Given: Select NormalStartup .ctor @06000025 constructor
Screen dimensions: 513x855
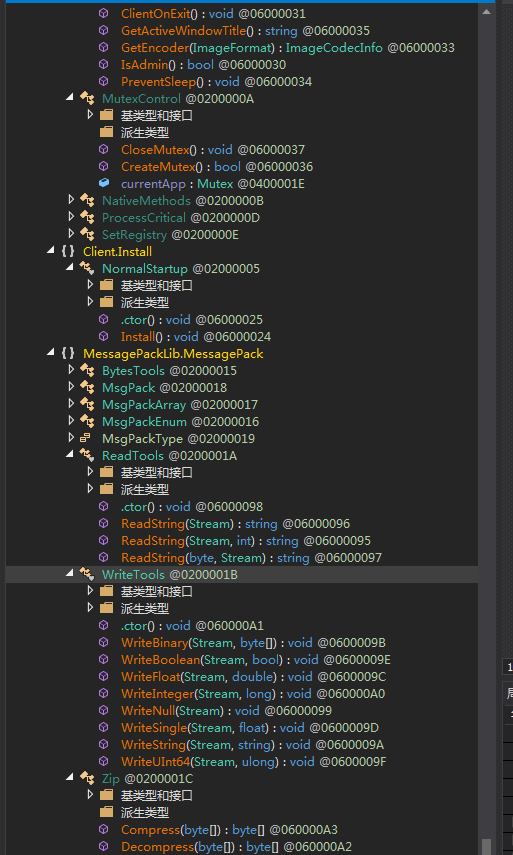Looking at the screenshot, I should [192, 319].
